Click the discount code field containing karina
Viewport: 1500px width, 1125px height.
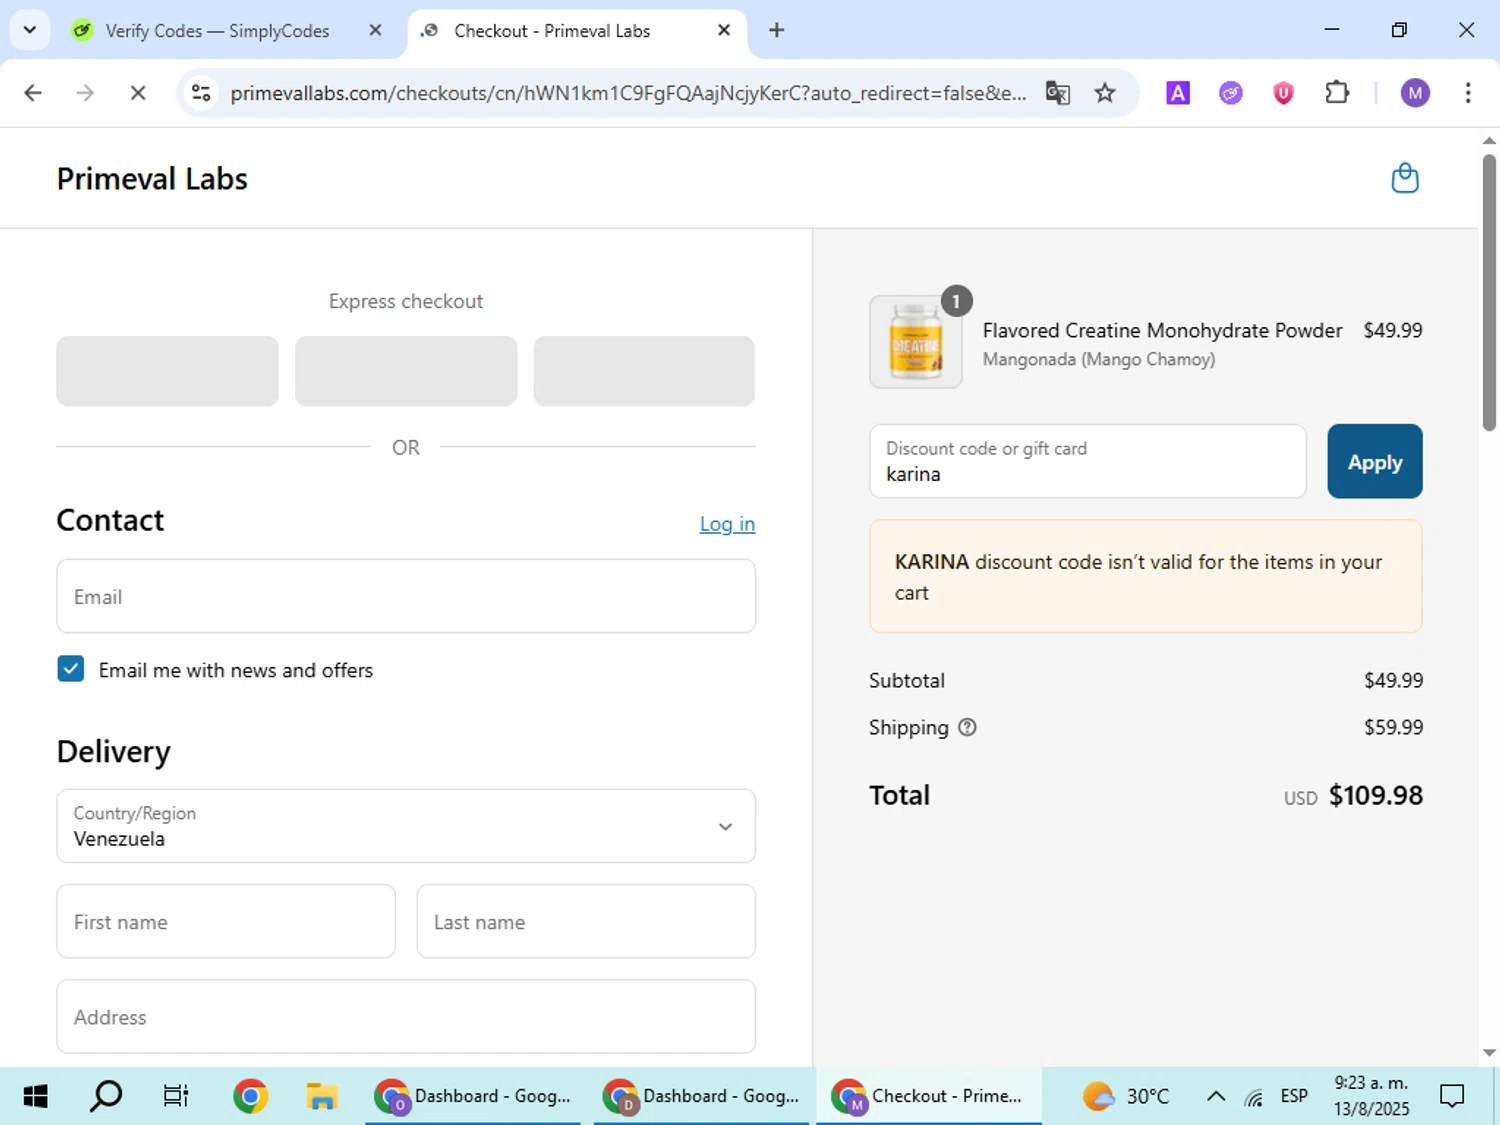(1088, 461)
